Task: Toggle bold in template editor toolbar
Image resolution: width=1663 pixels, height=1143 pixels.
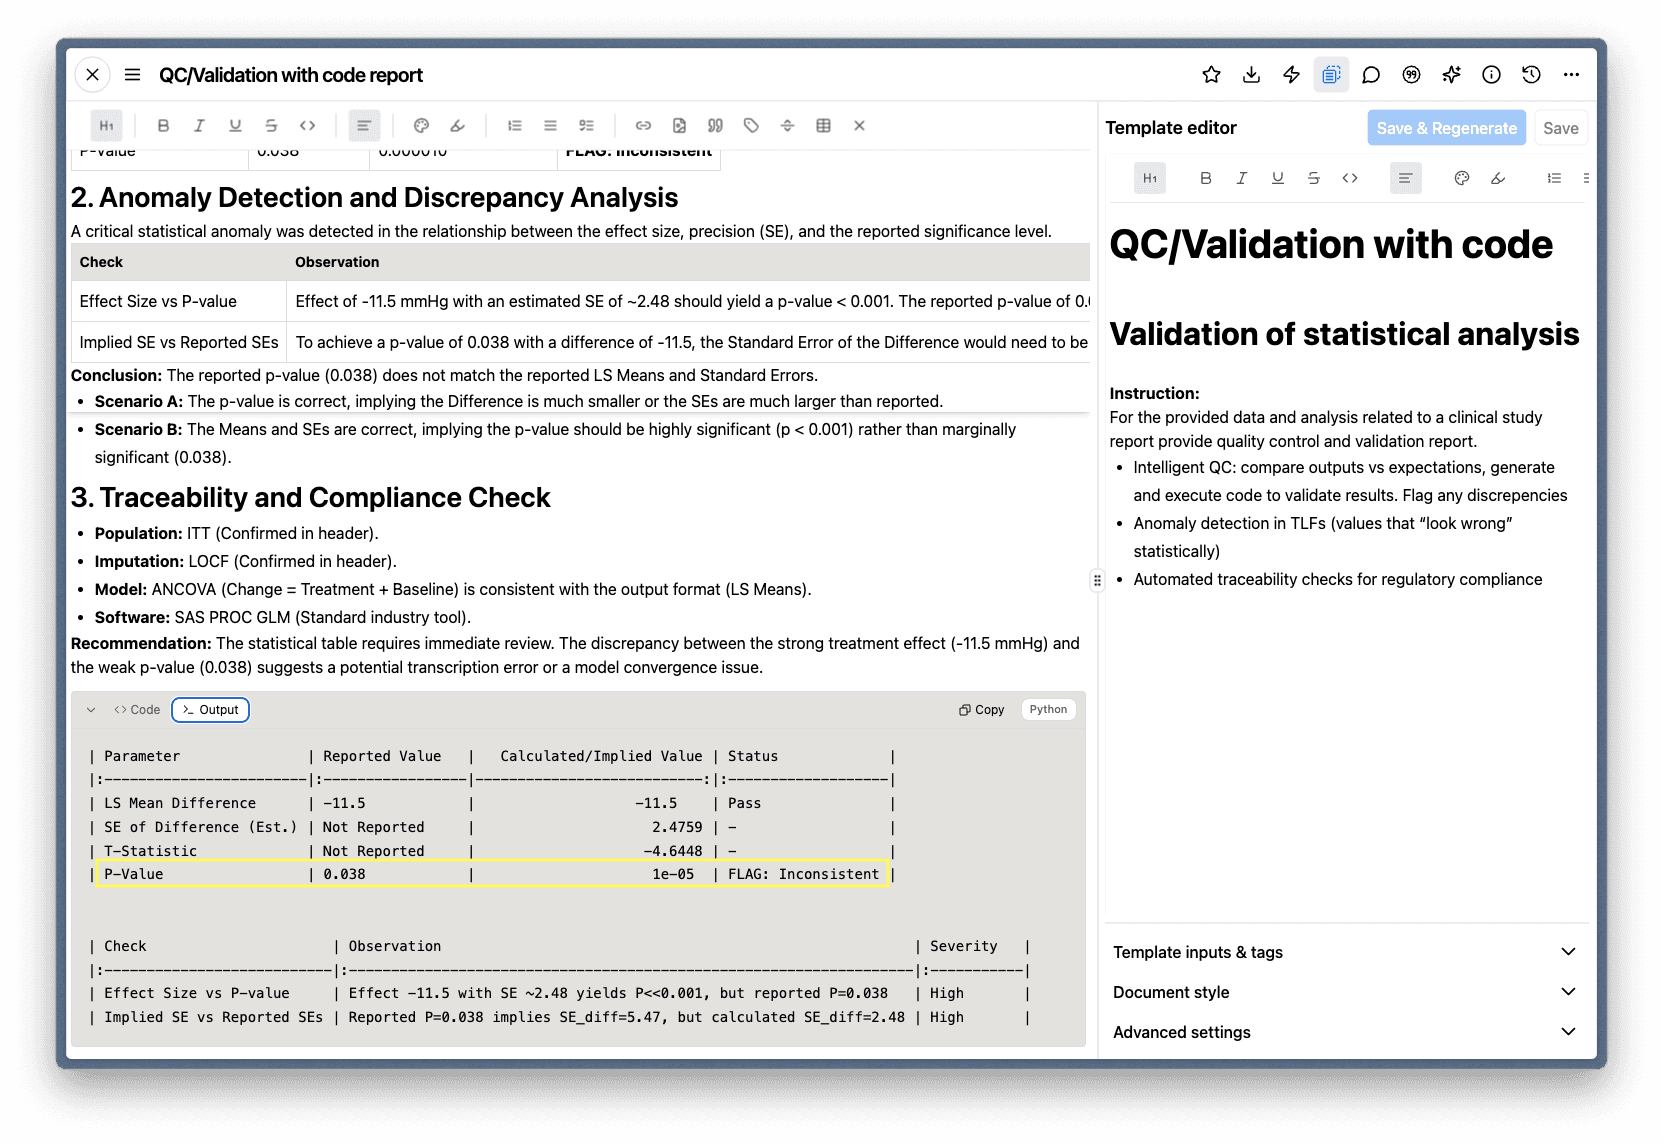Action: point(1205,178)
